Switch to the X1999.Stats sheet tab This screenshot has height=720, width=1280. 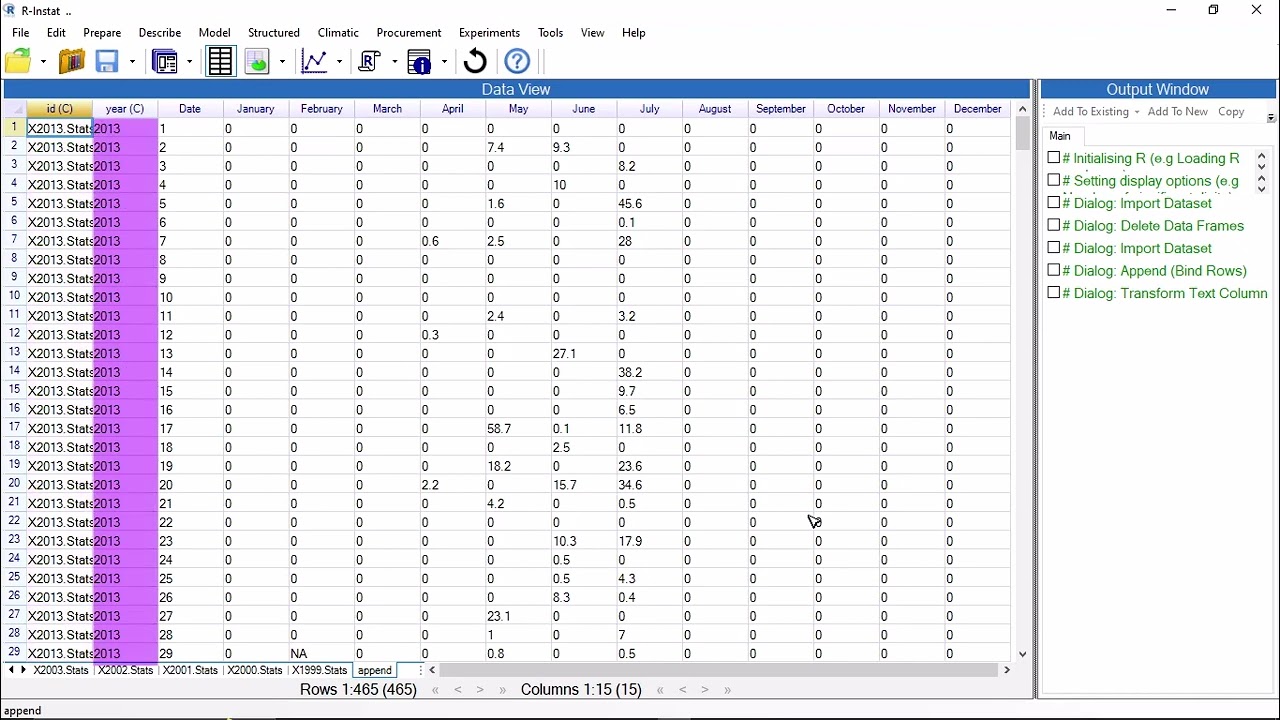pos(319,671)
